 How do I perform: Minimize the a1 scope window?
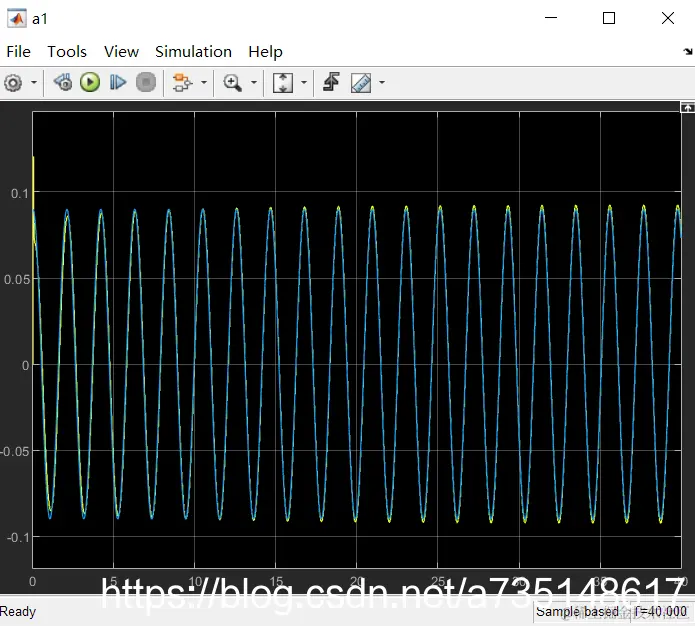point(551,18)
